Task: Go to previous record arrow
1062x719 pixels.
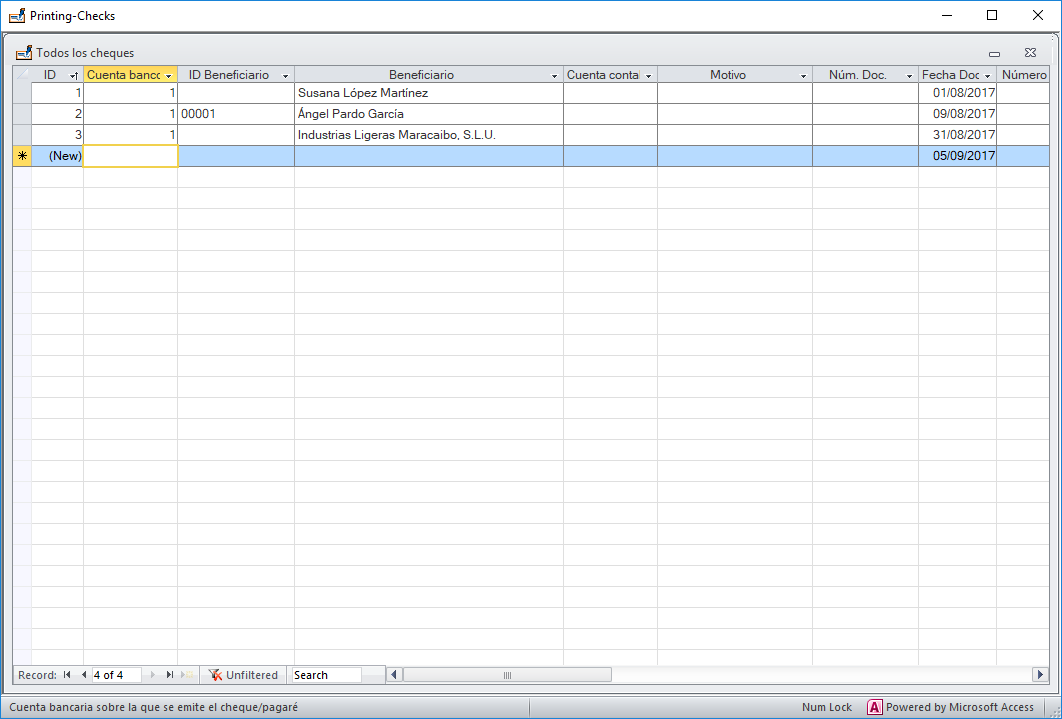Action: click(83, 675)
